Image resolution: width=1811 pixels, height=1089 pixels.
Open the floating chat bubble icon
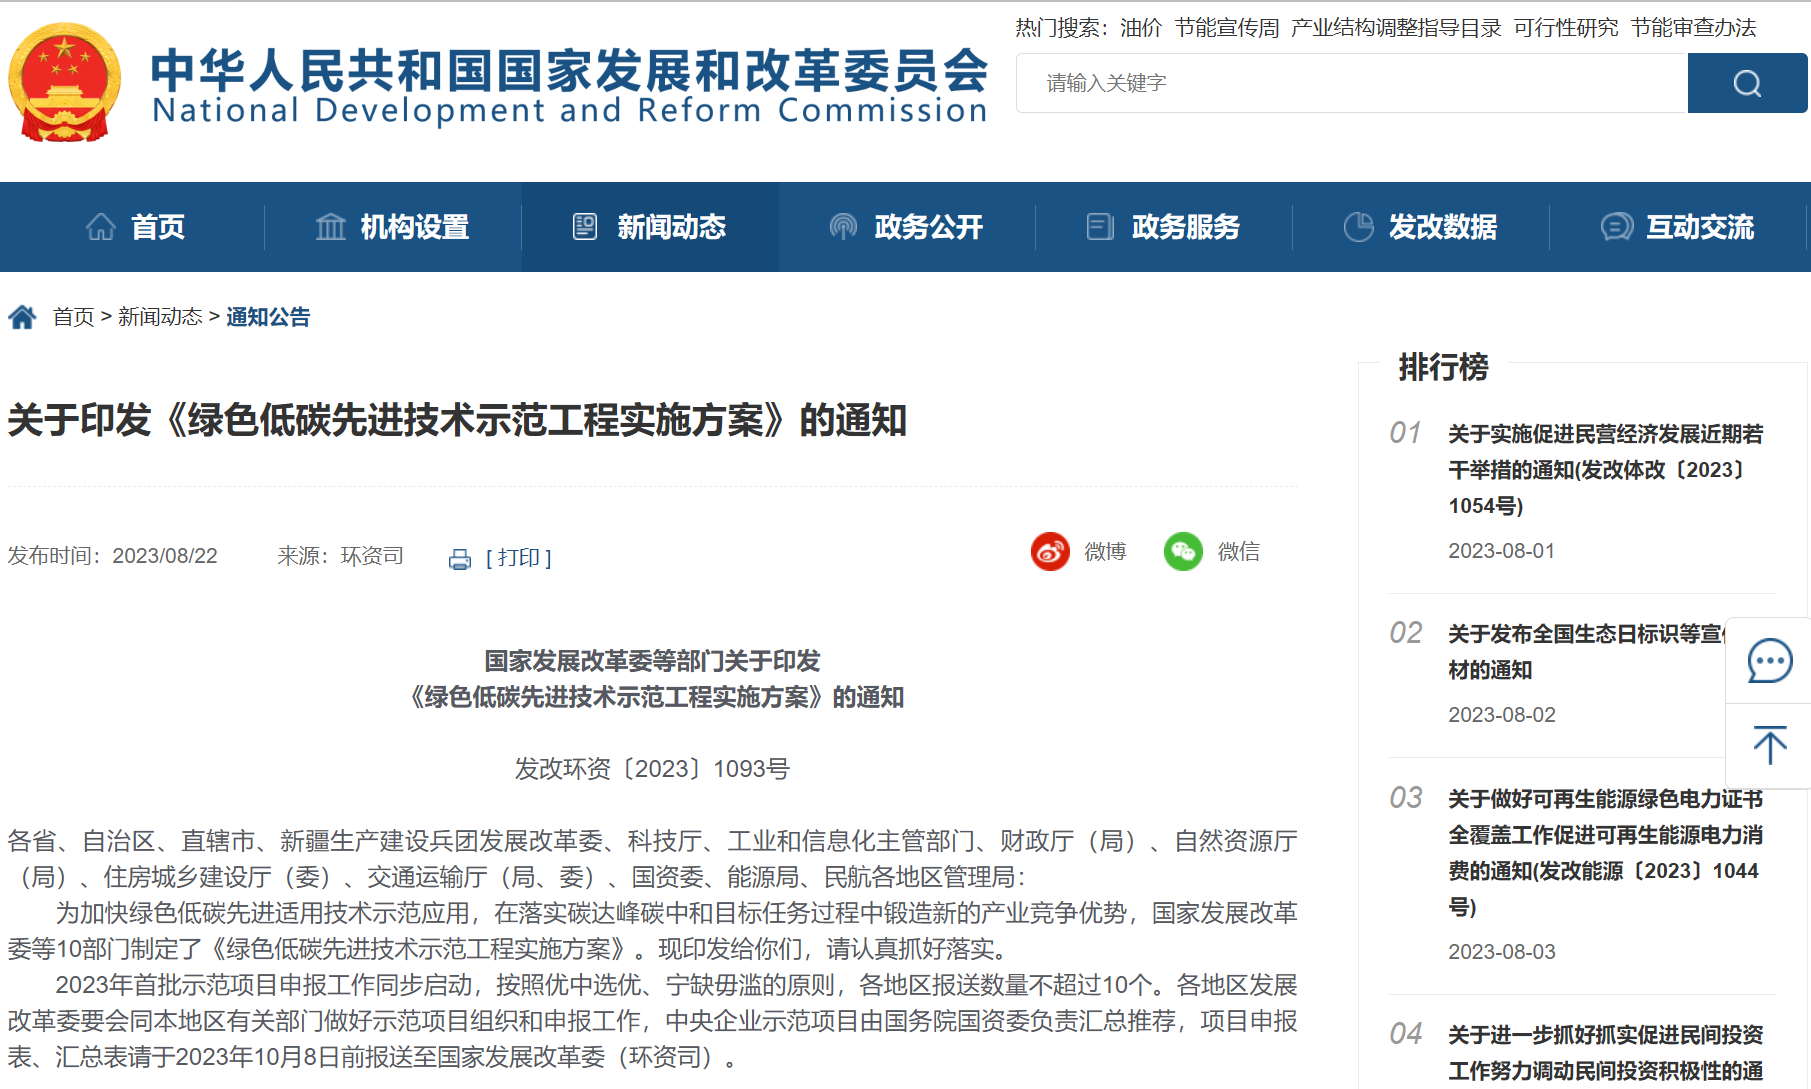(x=1768, y=661)
